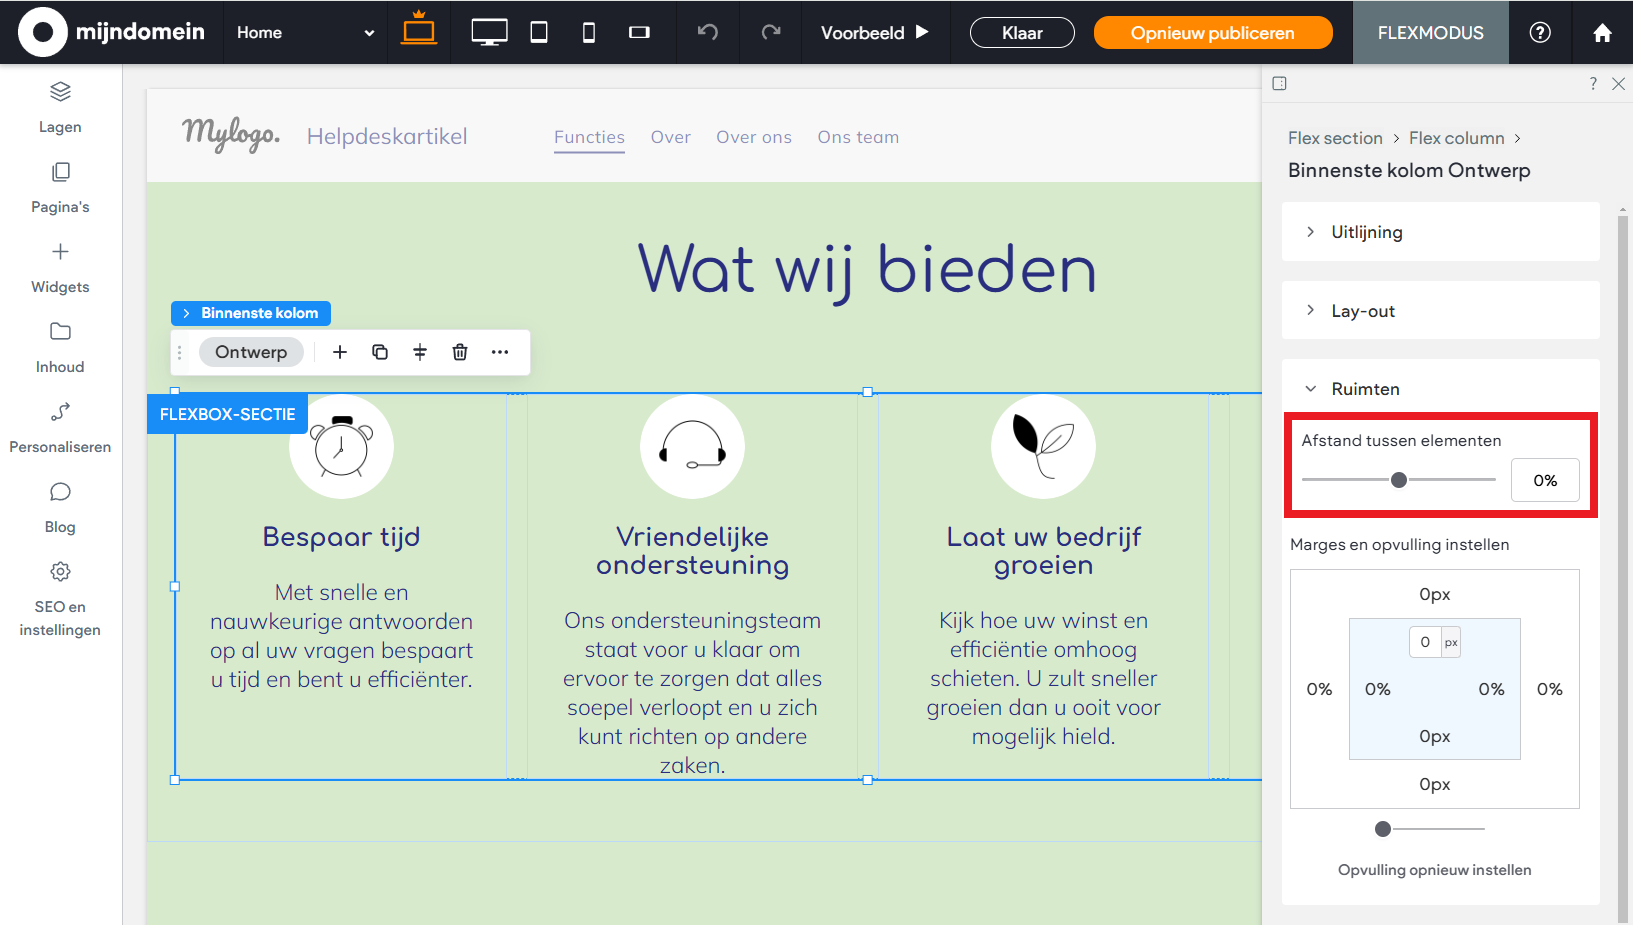
Task: Switch to mobile preview mode
Action: [x=588, y=32]
